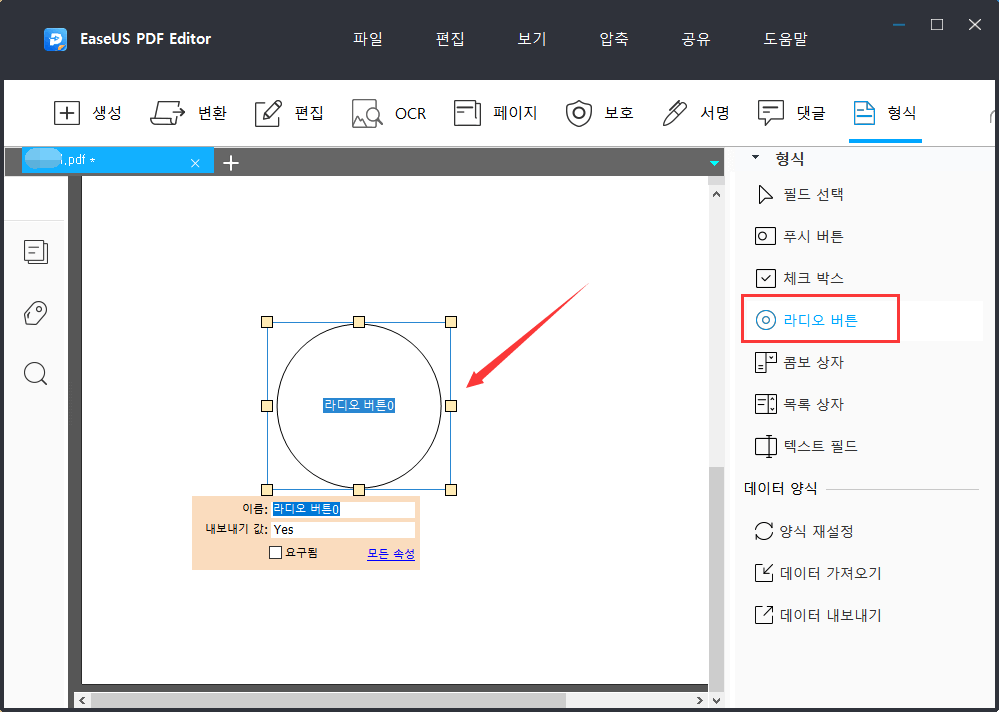
Task: Enable the 요구됨 checkbox
Action: point(276,553)
